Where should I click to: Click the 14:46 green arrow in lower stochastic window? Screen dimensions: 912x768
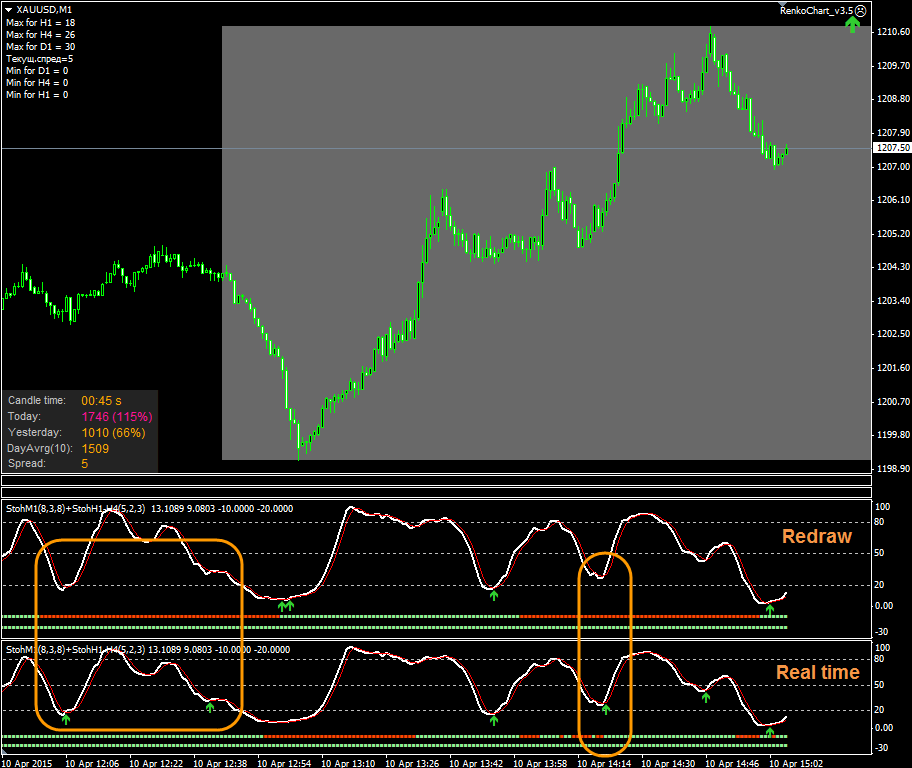(770, 732)
